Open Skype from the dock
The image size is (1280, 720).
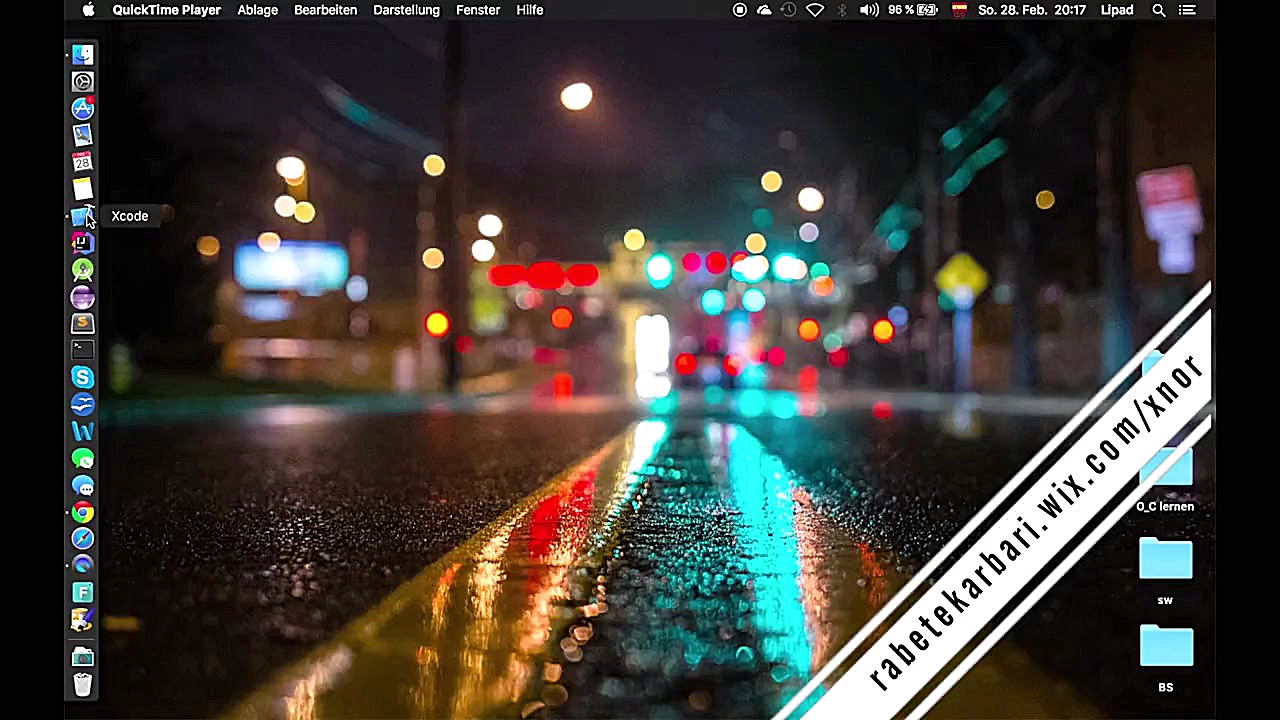(x=82, y=377)
